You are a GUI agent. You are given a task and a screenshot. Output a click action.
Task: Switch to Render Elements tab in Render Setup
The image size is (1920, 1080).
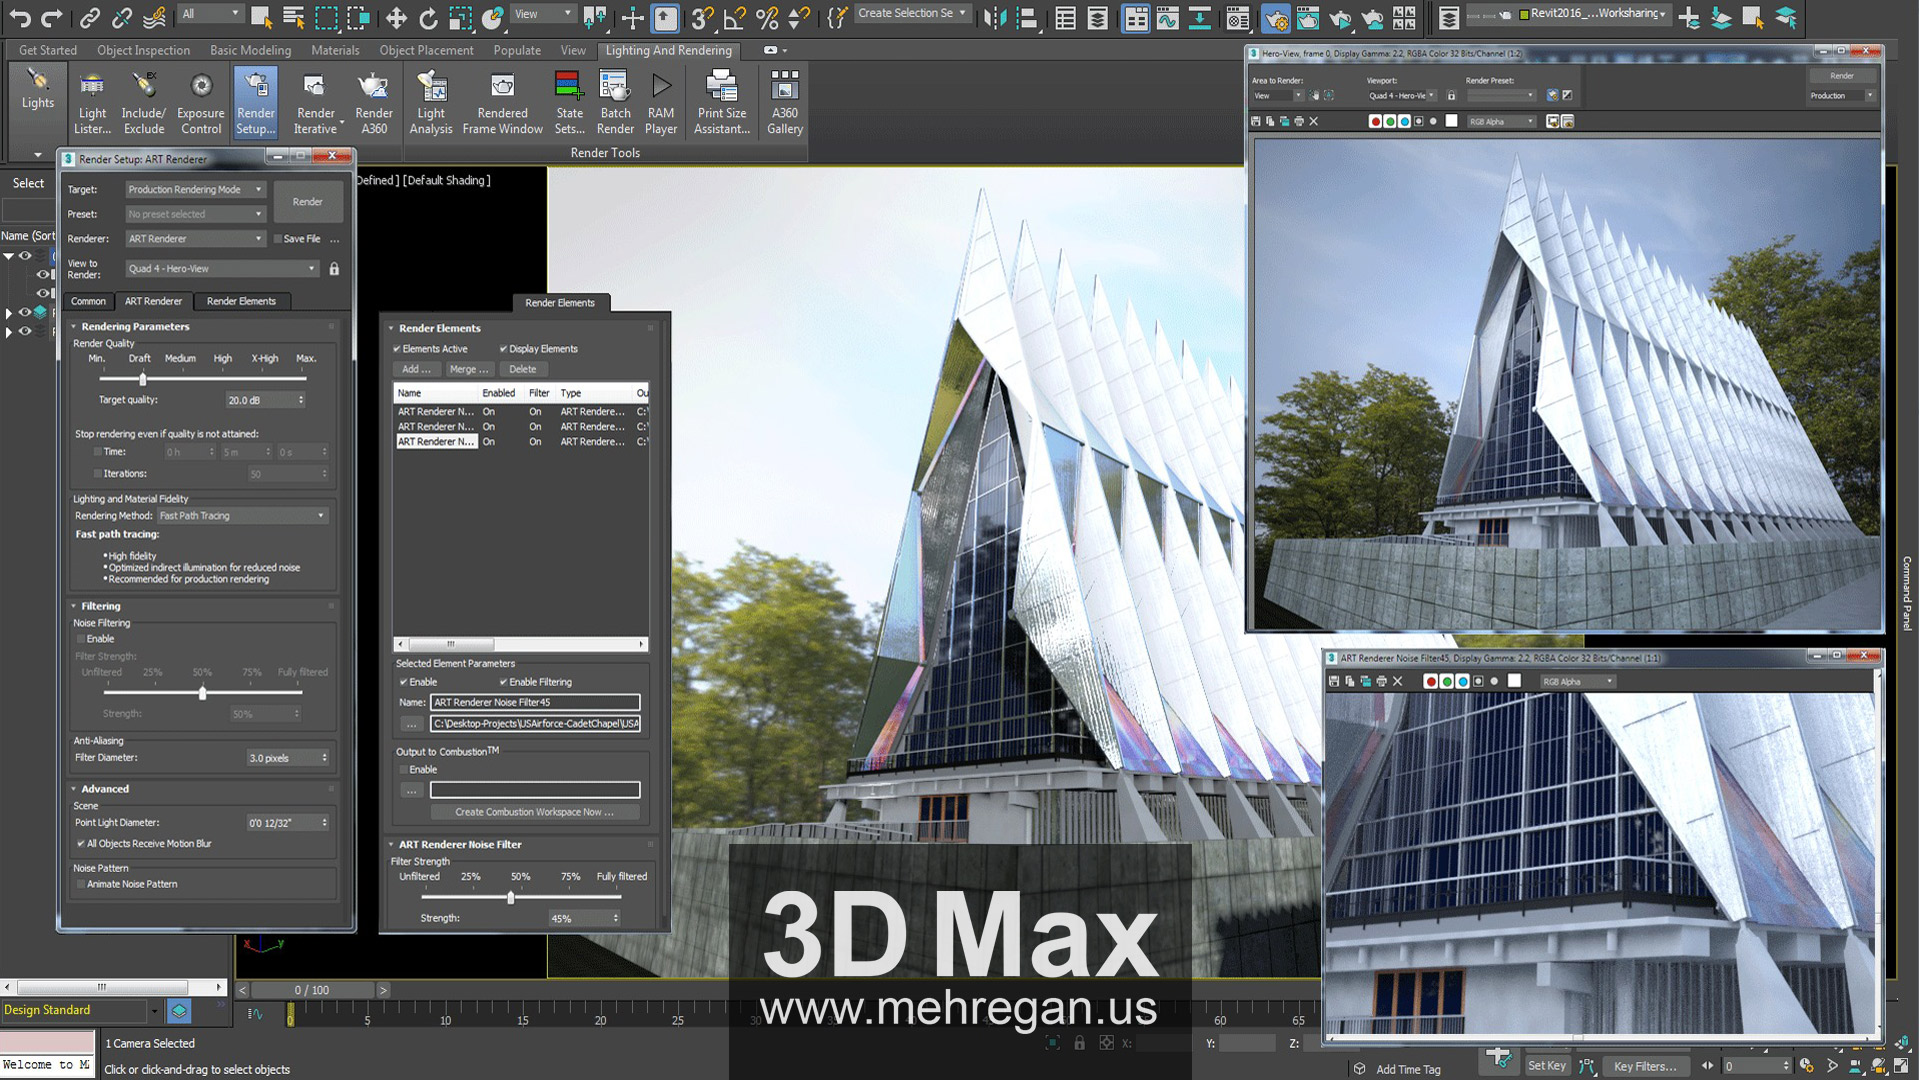pyautogui.click(x=241, y=301)
